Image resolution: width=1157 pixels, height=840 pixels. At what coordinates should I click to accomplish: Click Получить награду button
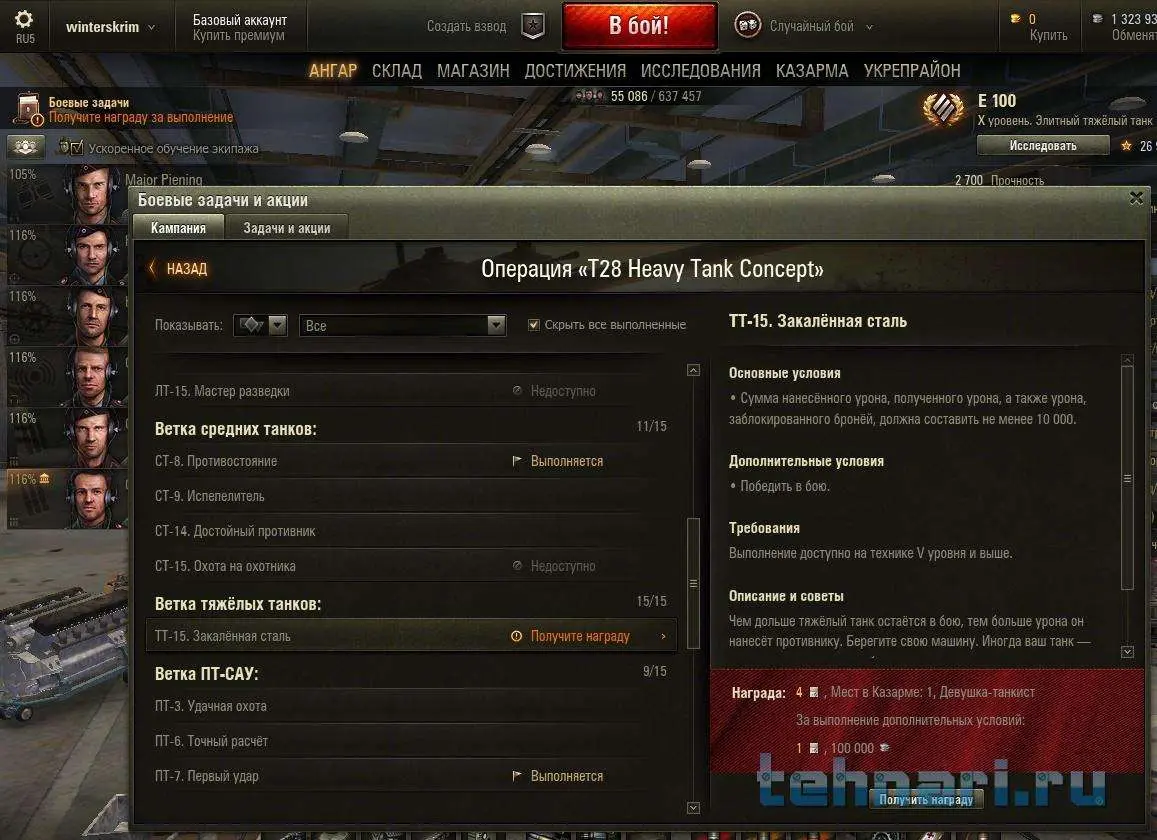(x=926, y=799)
